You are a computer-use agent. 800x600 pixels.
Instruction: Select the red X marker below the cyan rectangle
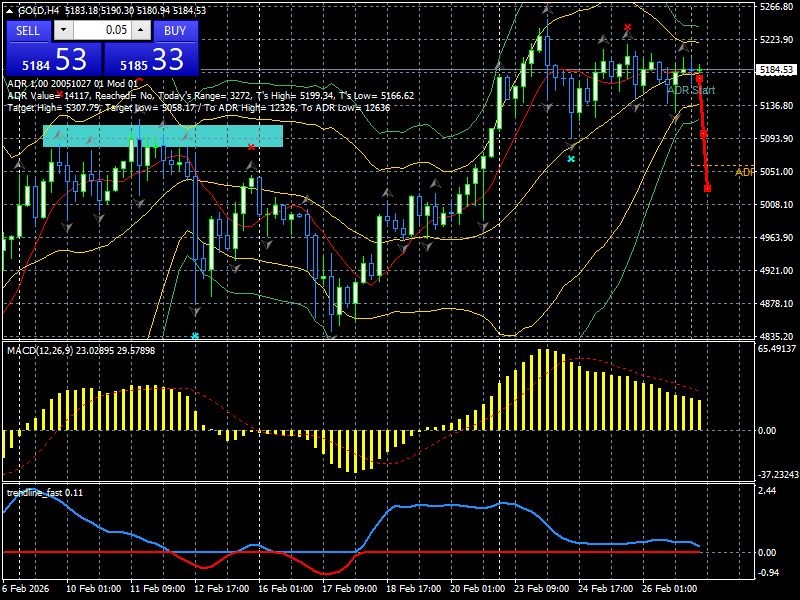(x=251, y=147)
